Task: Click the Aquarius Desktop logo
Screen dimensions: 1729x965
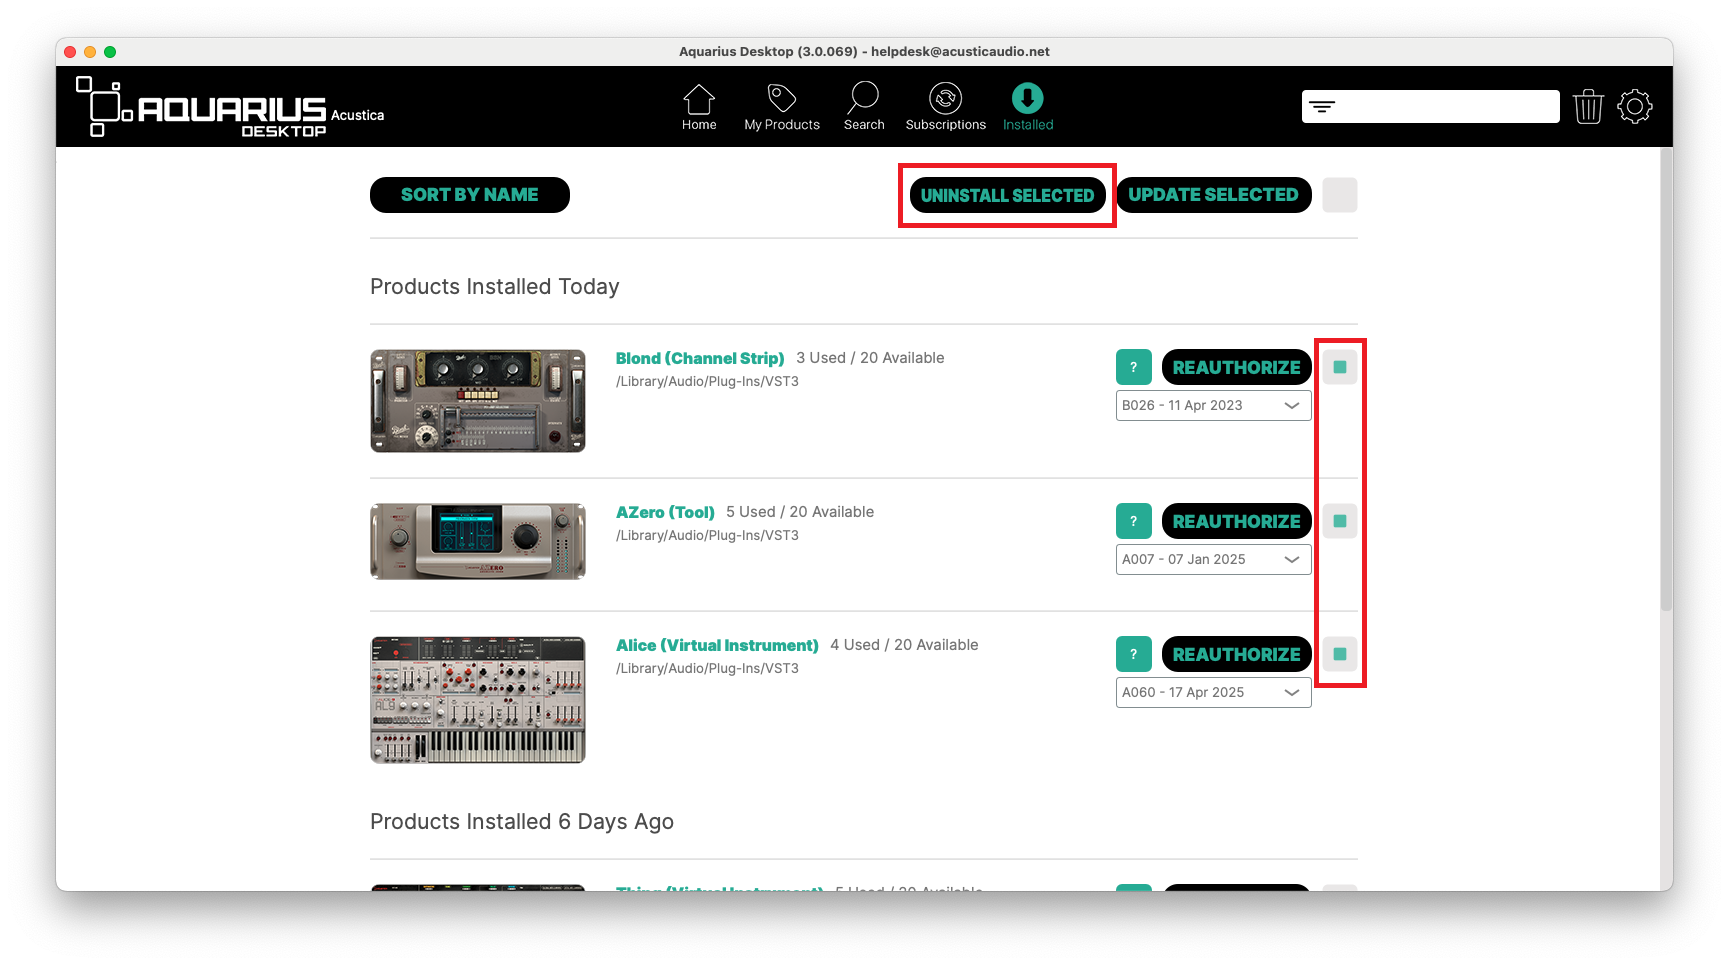Action: [x=230, y=107]
